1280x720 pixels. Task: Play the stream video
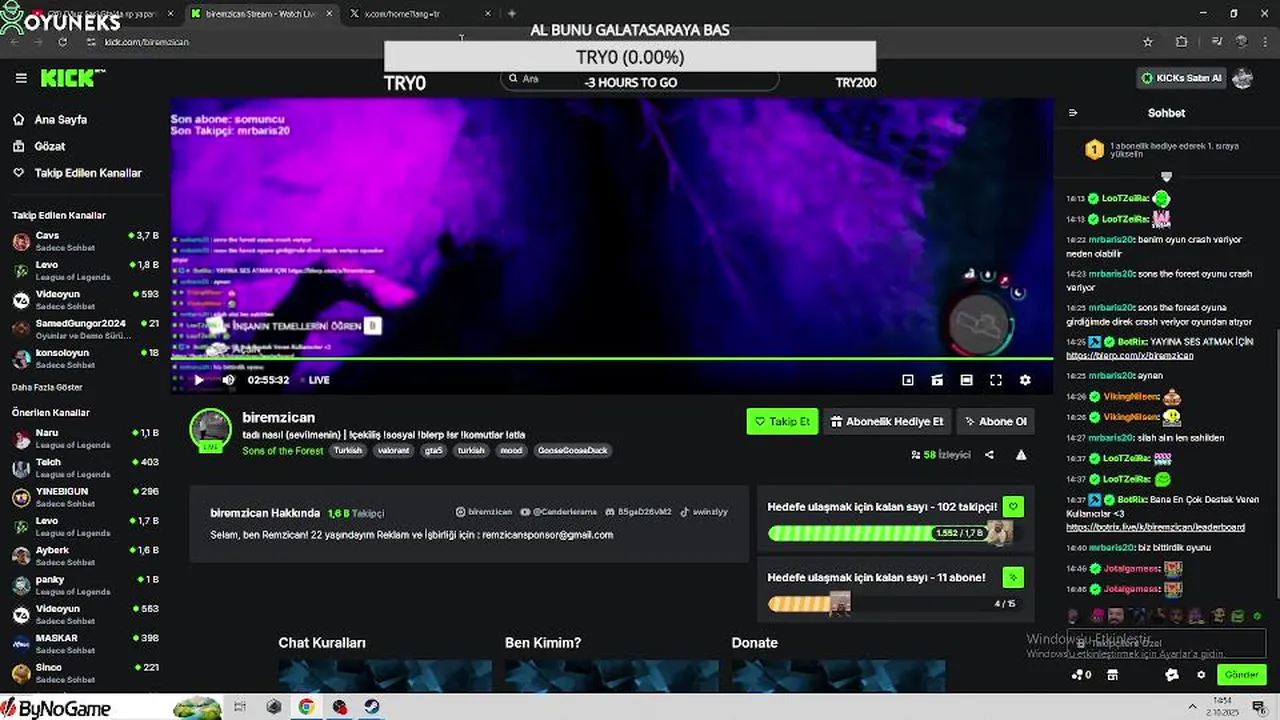(198, 380)
